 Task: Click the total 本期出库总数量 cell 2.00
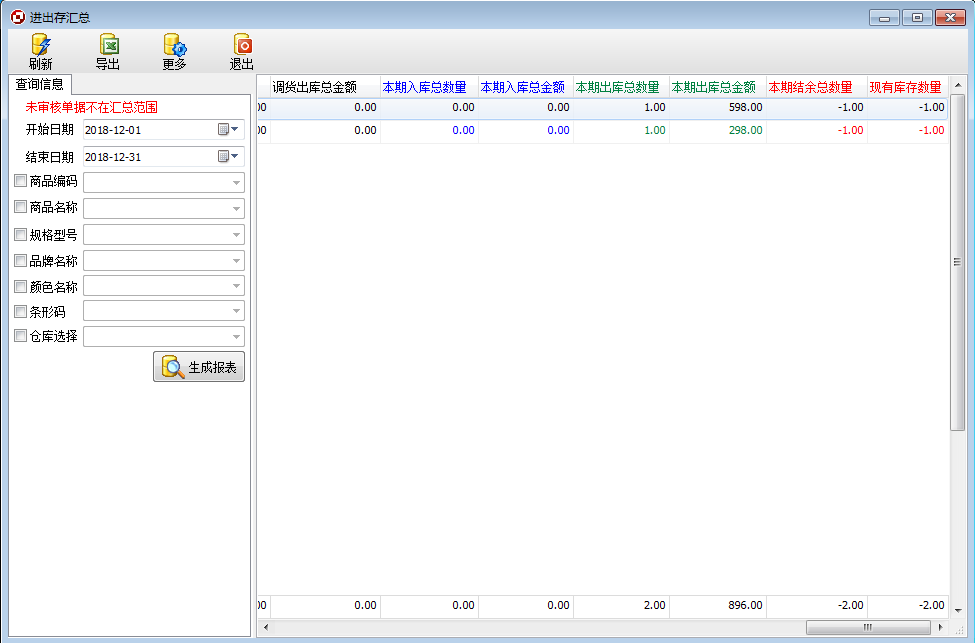[621, 605]
